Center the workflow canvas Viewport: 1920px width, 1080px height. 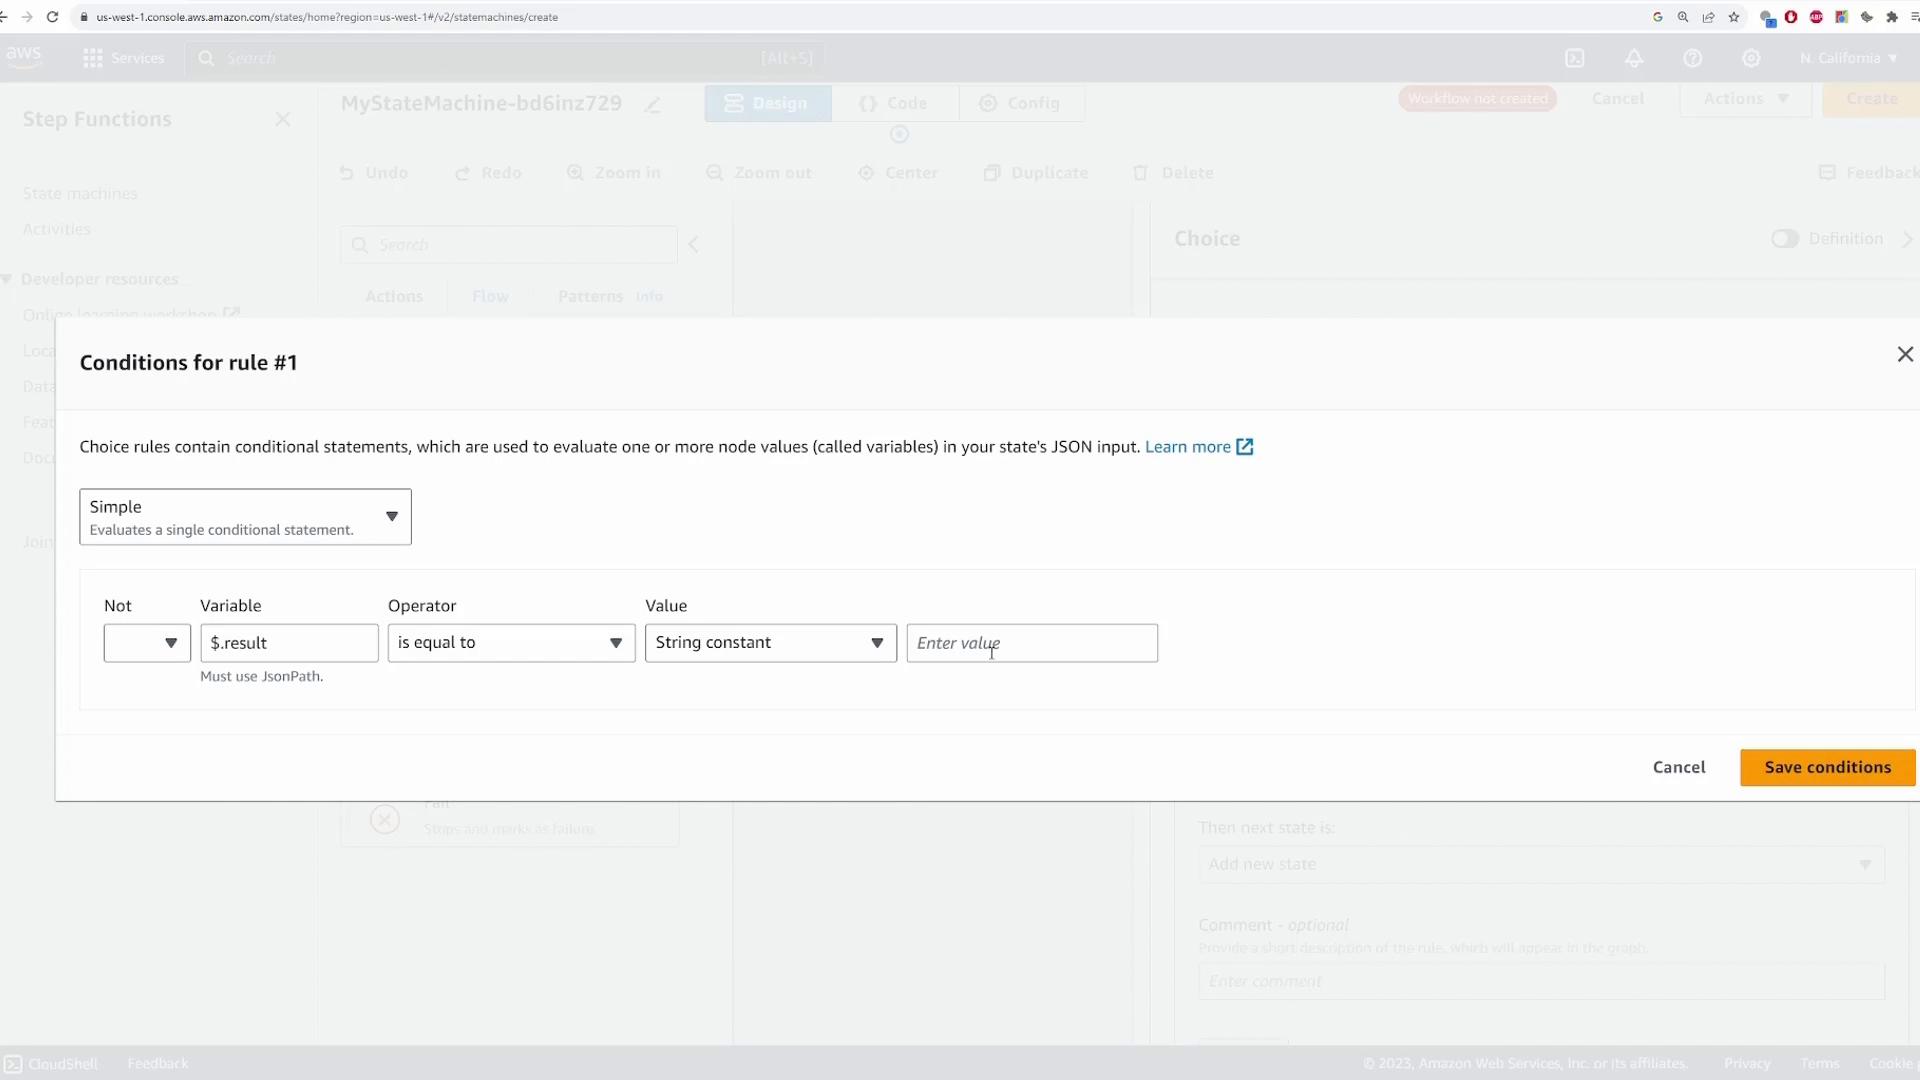click(898, 173)
